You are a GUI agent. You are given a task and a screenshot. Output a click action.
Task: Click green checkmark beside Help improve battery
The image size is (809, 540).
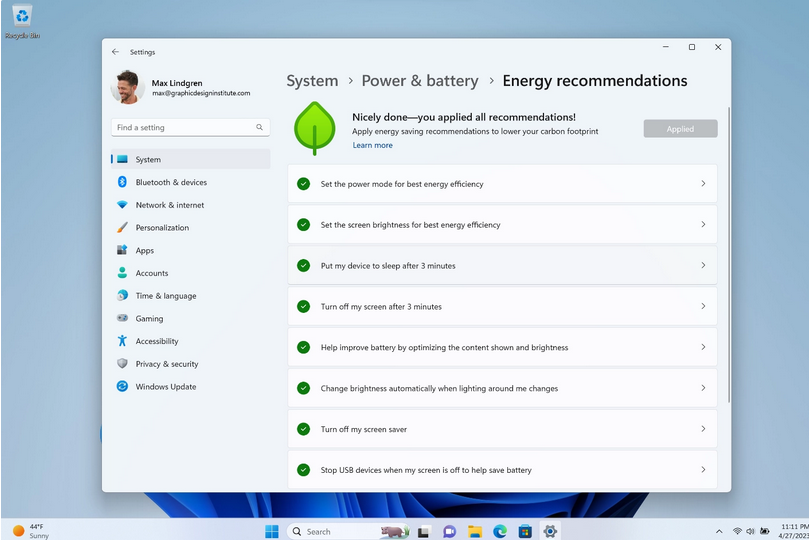(x=303, y=347)
